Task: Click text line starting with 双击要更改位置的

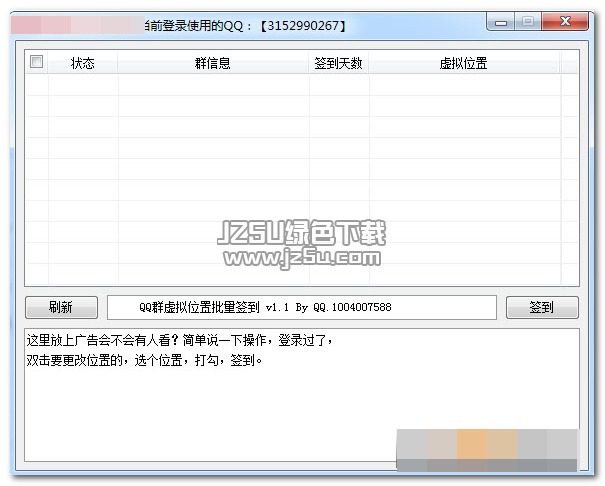Action: tap(144, 360)
